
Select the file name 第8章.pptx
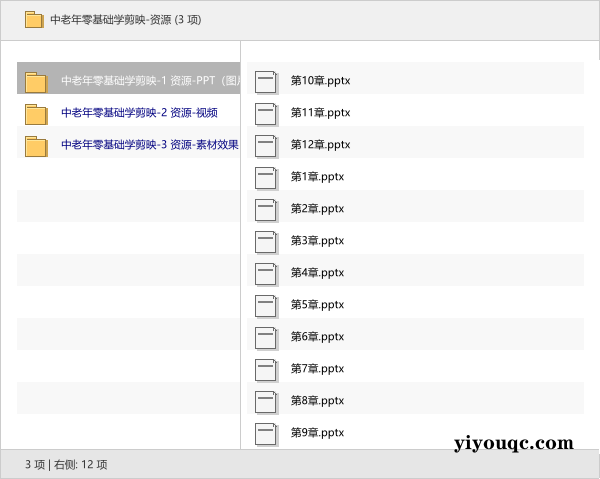tap(317, 401)
